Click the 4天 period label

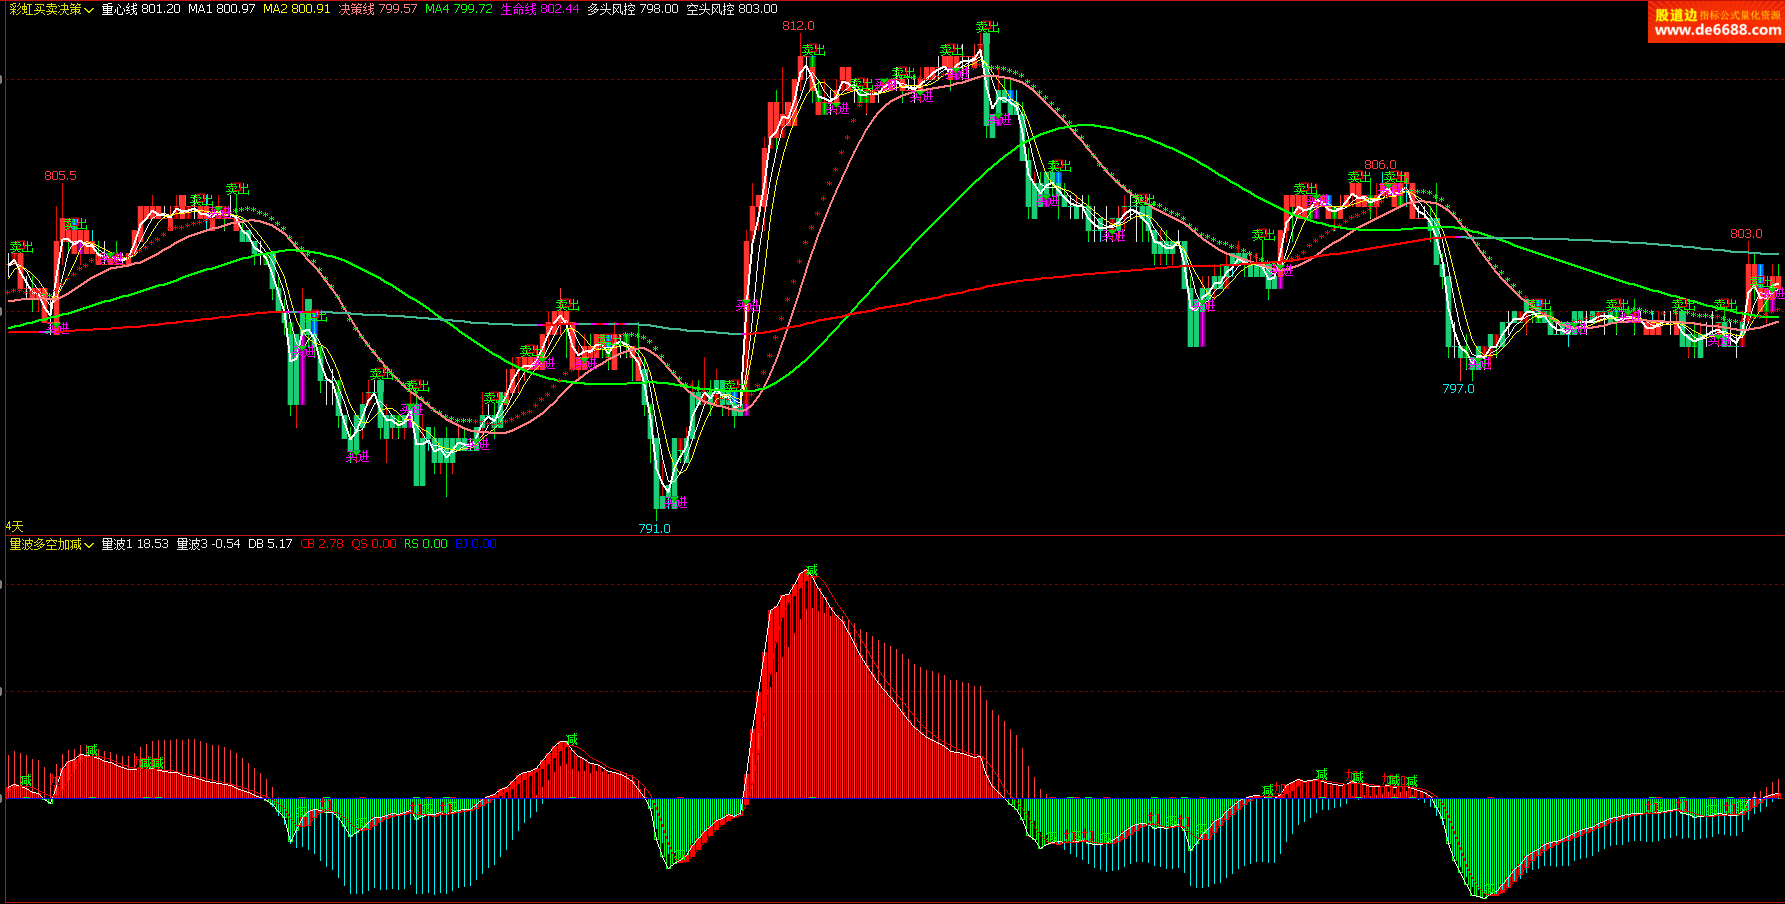(14, 526)
